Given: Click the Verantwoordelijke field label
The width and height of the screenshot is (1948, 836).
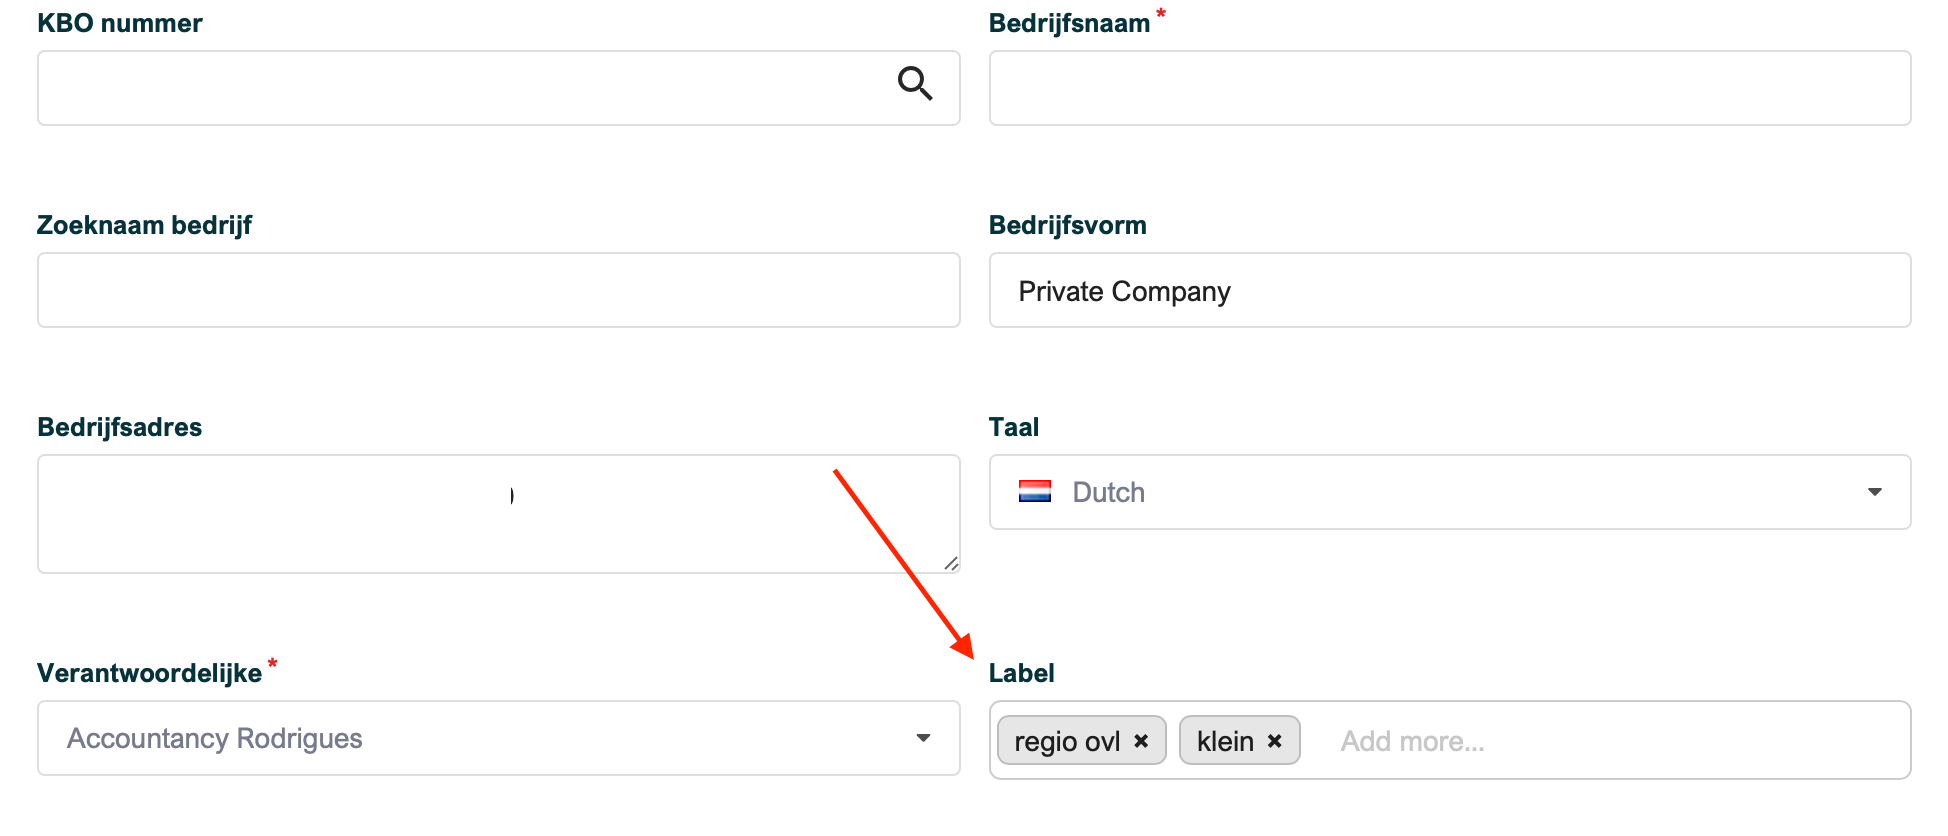Looking at the screenshot, I should pyautogui.click(x=149, y=673).
